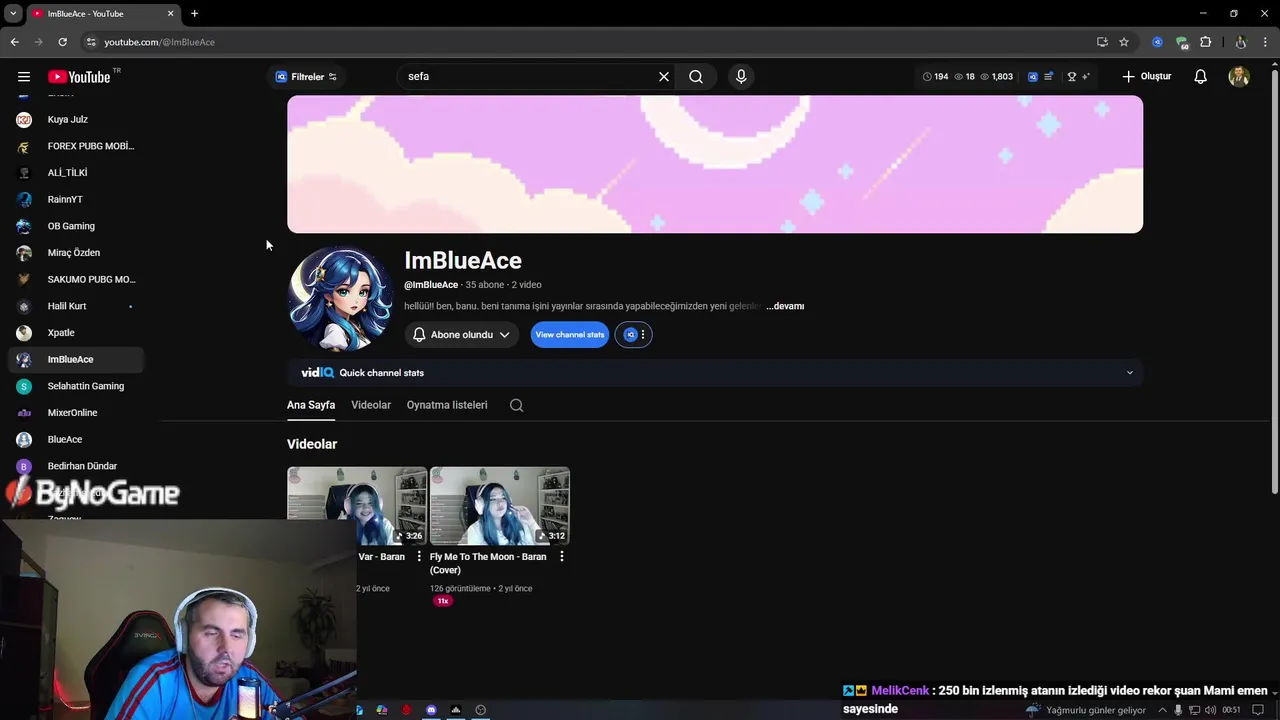Open the MixerOnline subscription
Screen dimensions: 1280x720
76,413
